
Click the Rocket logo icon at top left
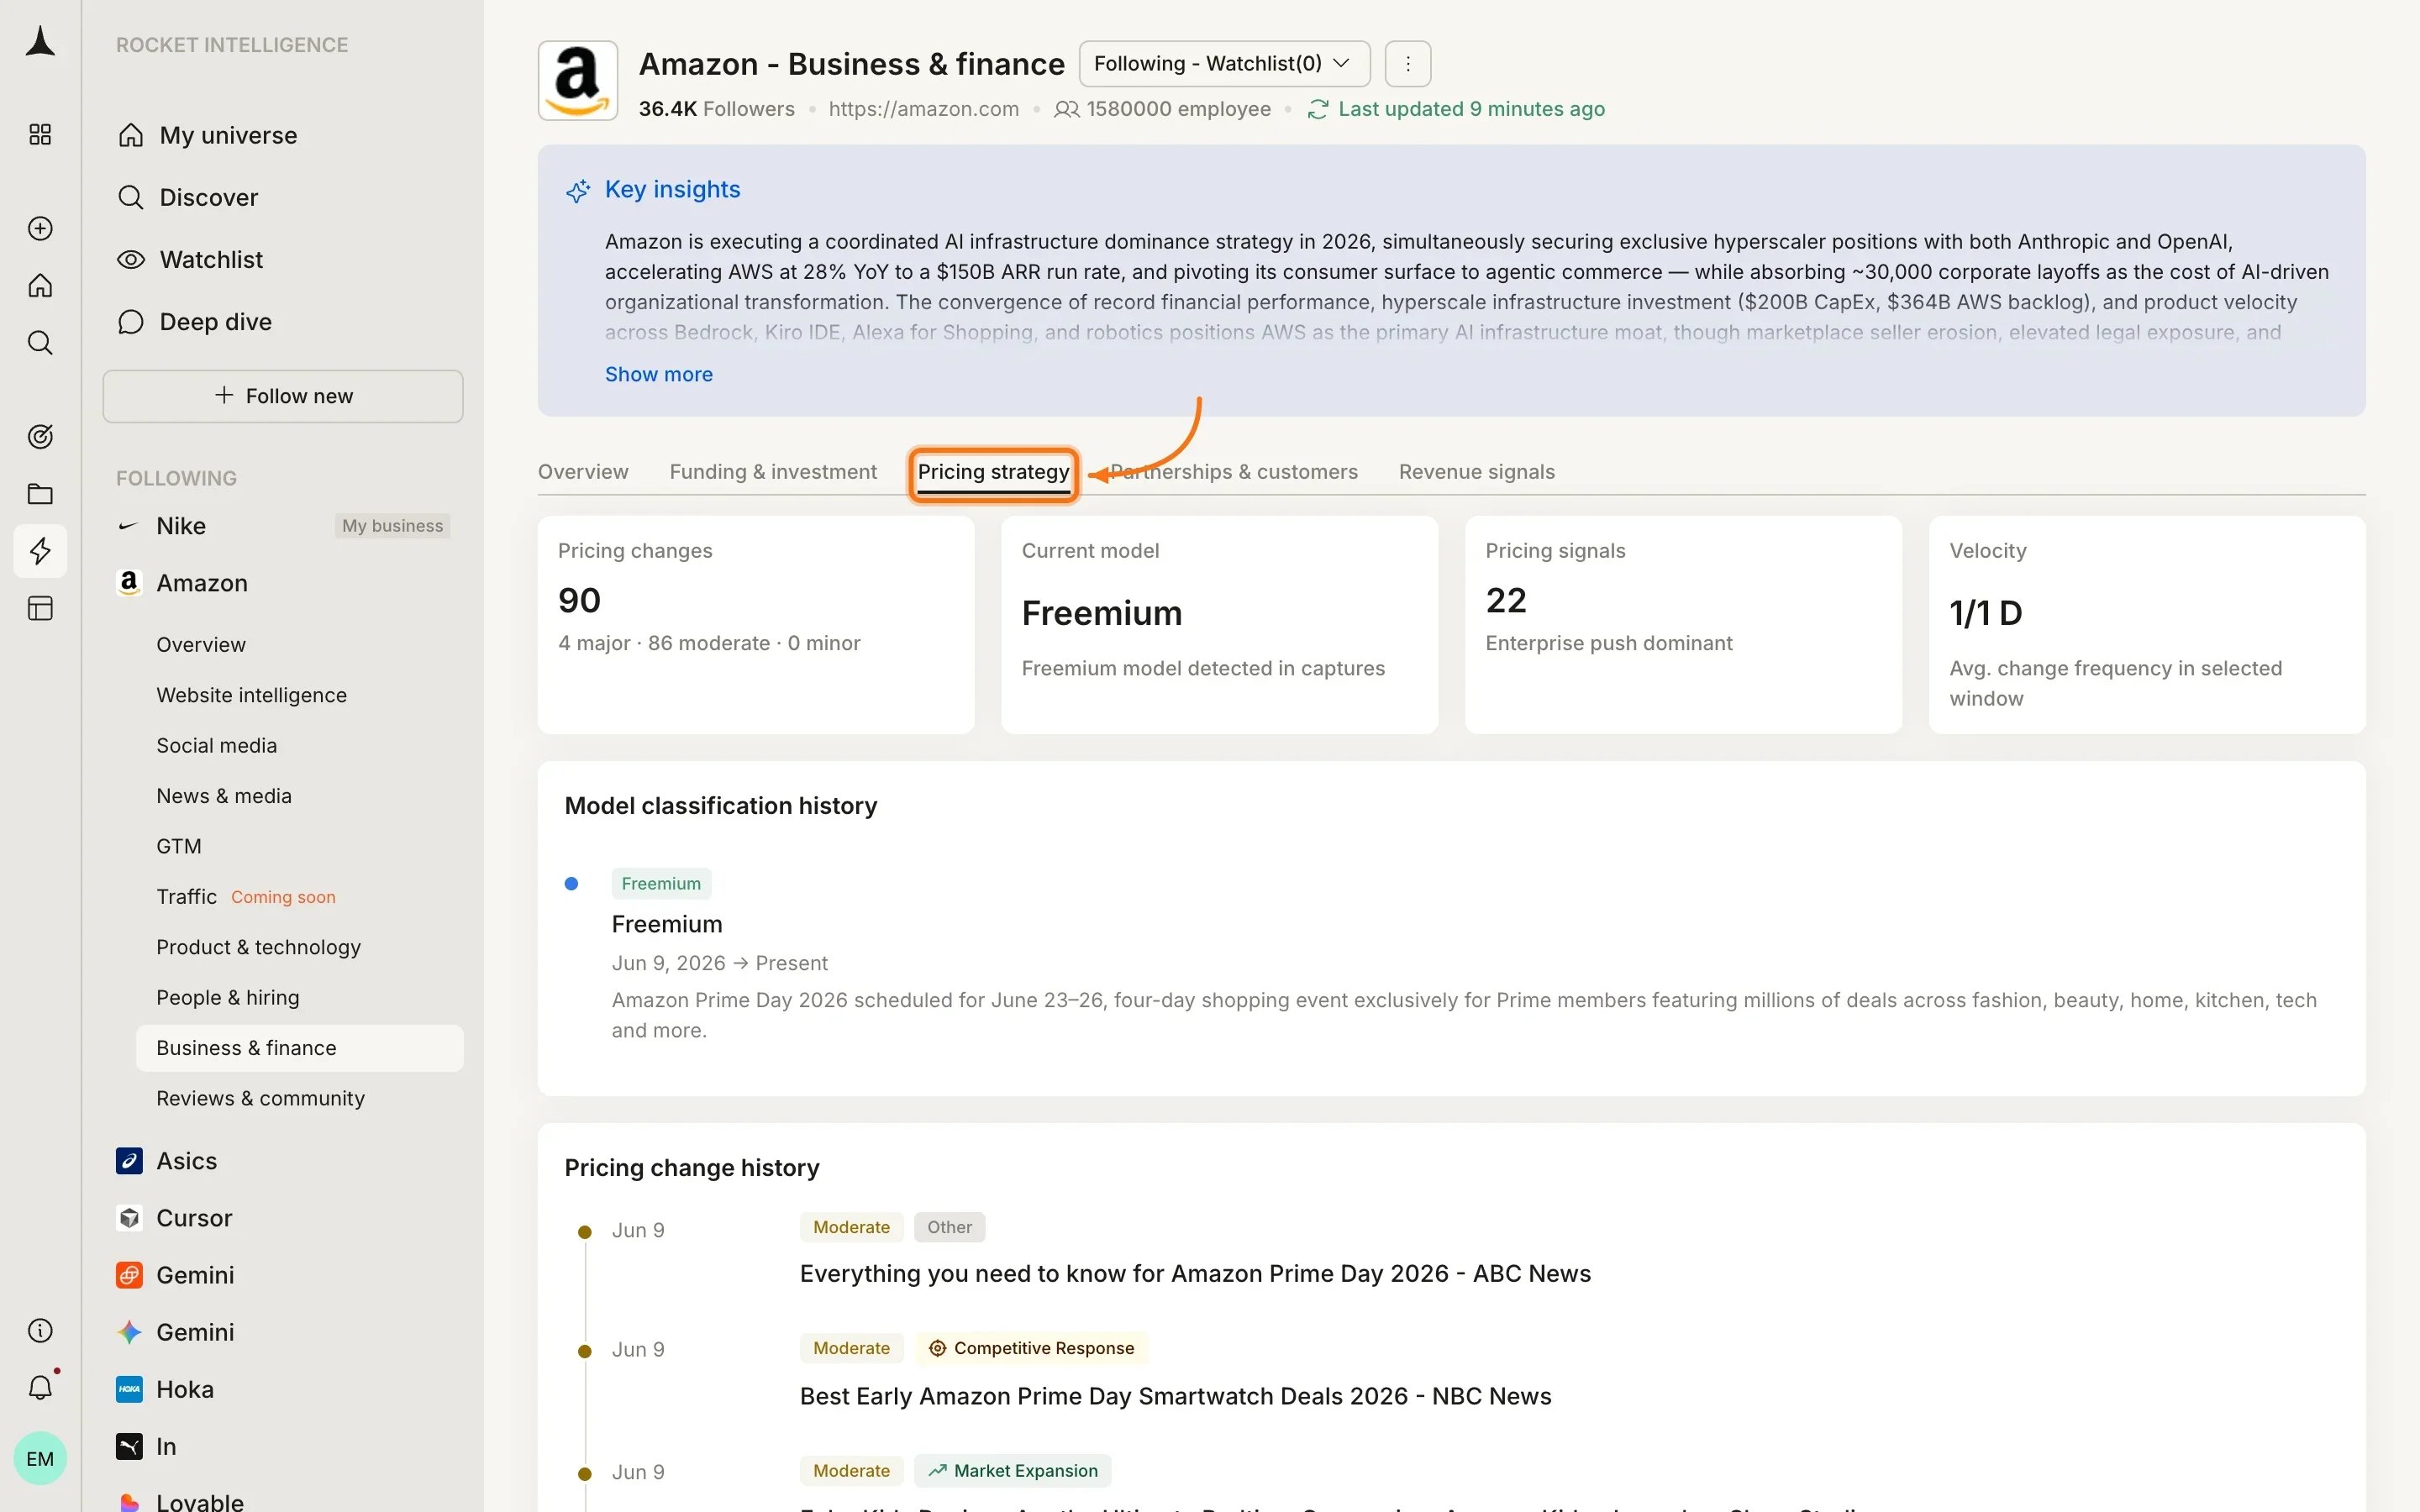40,42
